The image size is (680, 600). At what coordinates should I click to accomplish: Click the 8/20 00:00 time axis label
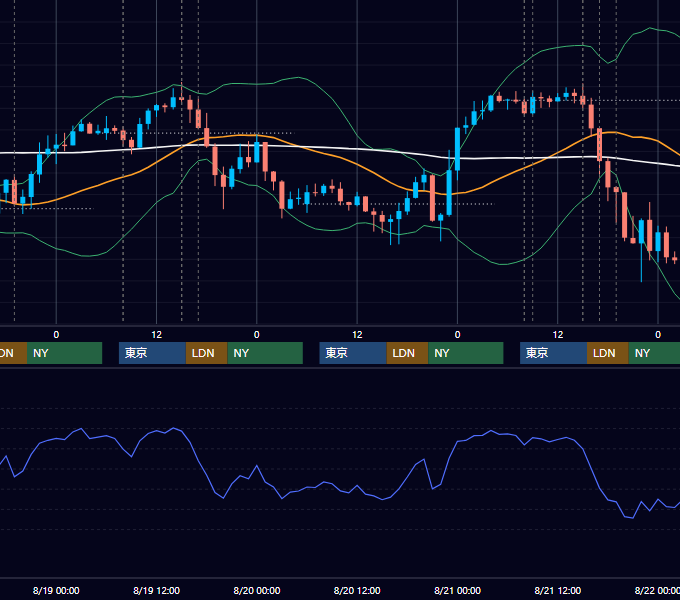click(257, 590)
